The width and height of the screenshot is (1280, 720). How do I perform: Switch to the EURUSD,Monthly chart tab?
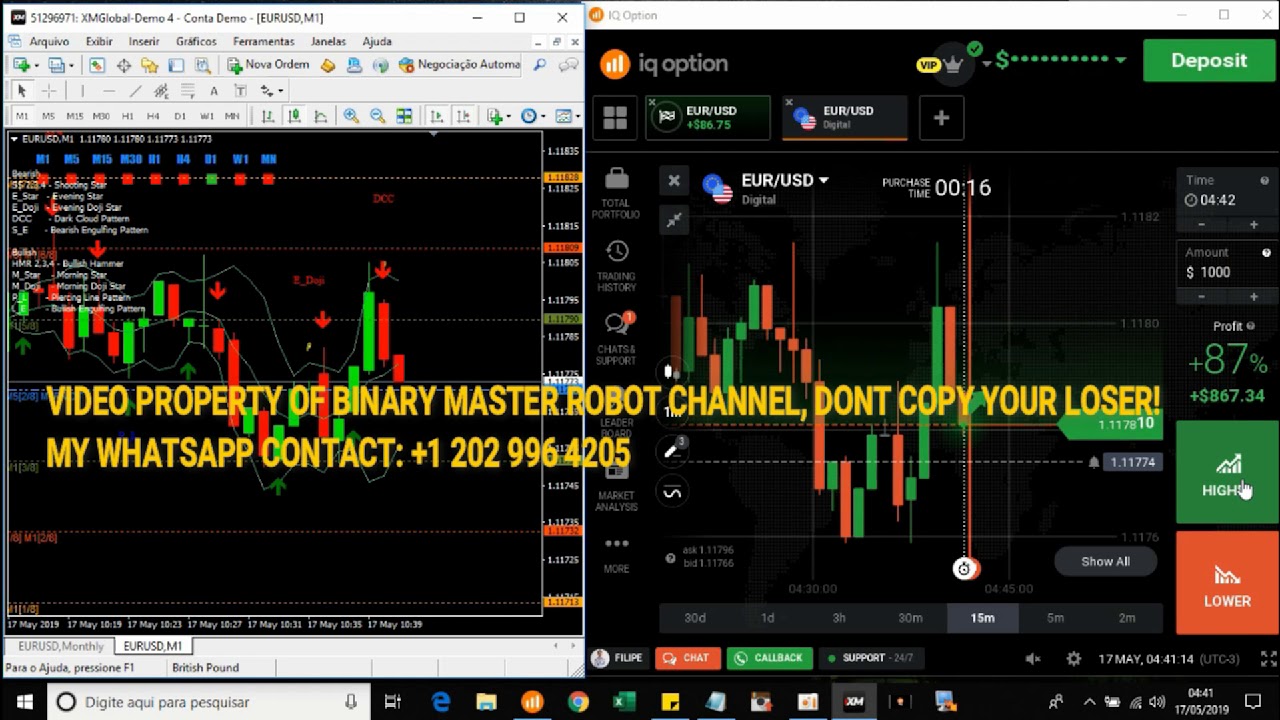60,646
